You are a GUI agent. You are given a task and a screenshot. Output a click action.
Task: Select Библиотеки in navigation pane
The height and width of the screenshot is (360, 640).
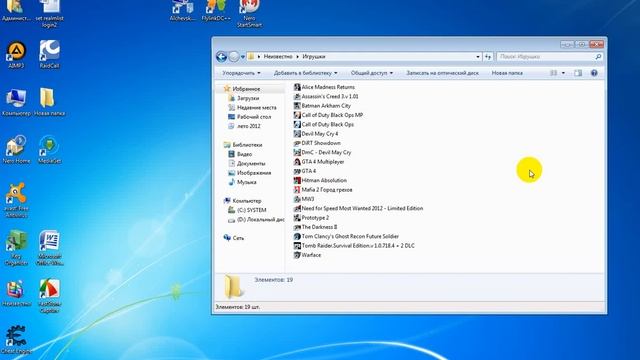pos(247,145)
